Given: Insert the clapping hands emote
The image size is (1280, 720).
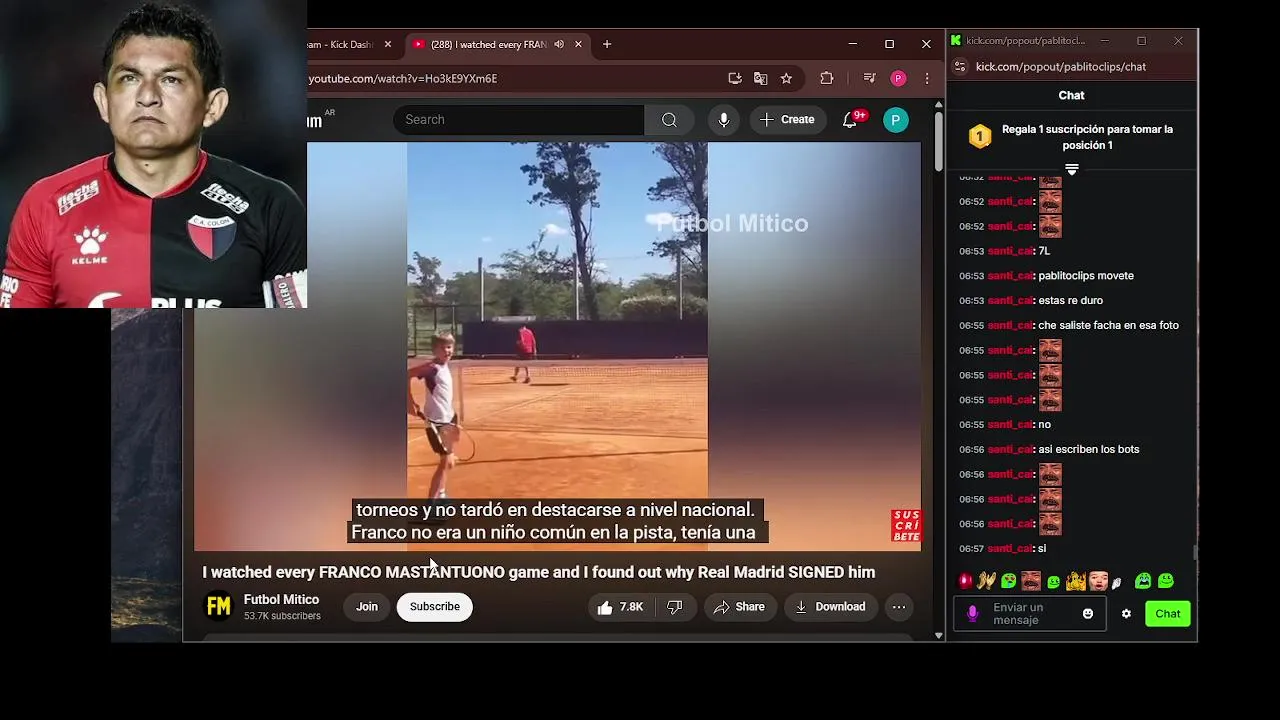Looking at the screenshot, I should (987, 581).
